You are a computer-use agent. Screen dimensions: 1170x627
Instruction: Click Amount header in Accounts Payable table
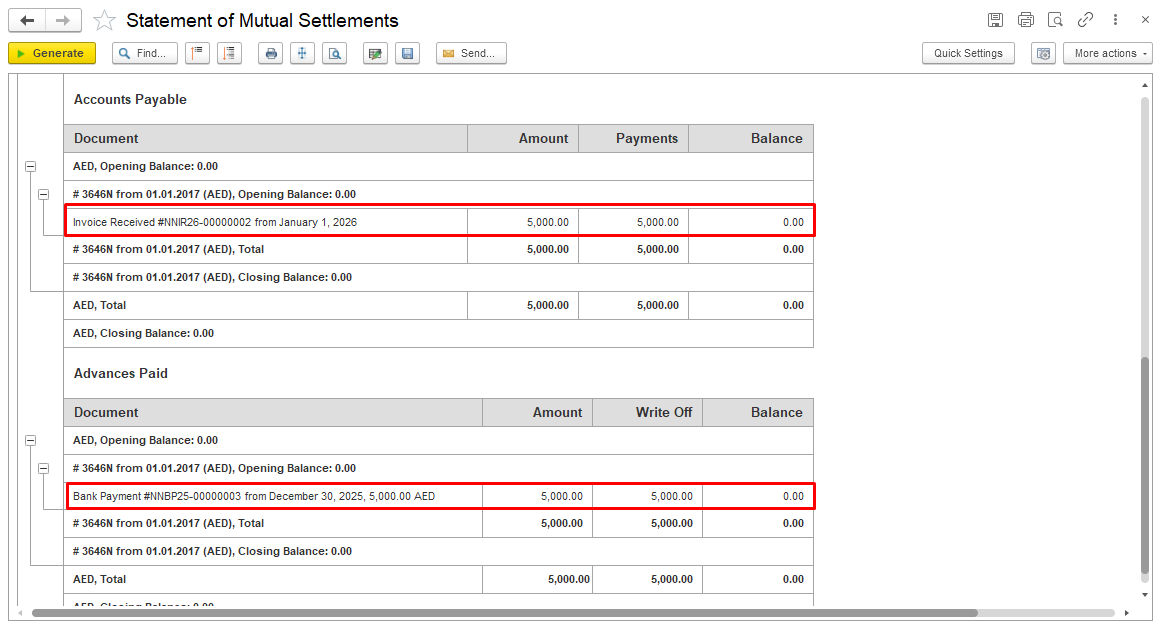[x=523, y=138]
